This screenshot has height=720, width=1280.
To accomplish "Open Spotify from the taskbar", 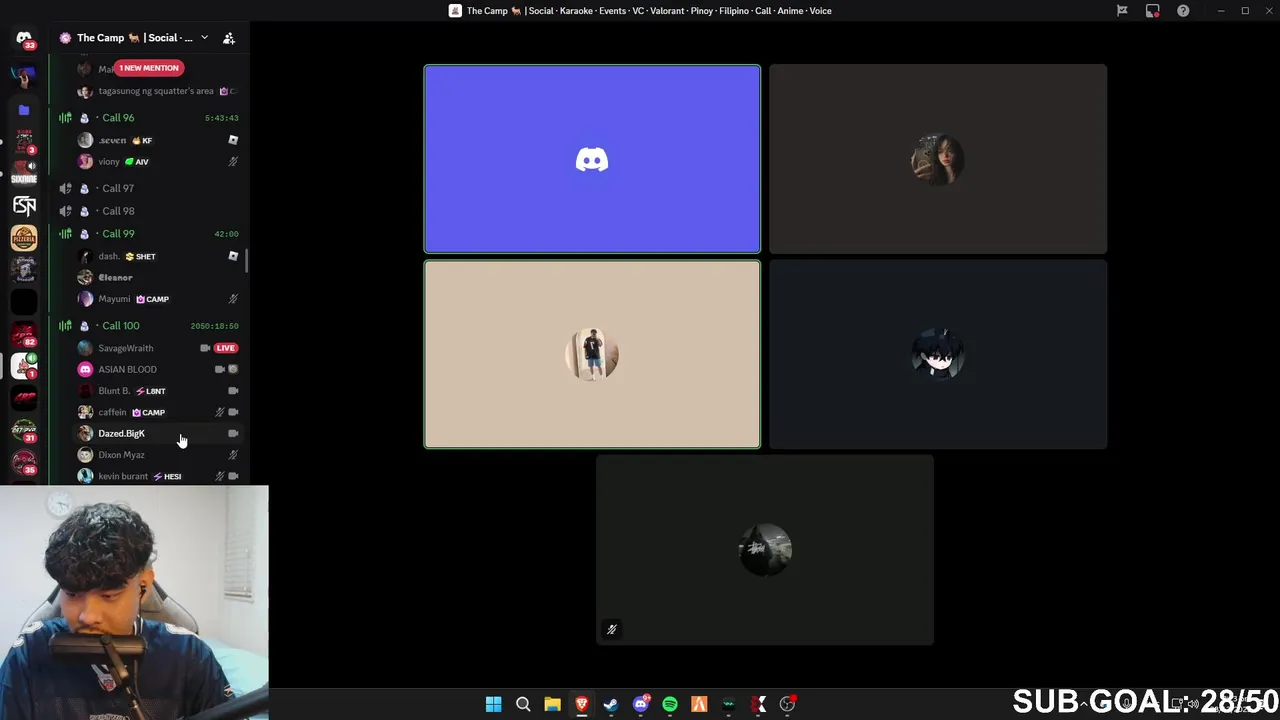I will [x=670, y=704].
